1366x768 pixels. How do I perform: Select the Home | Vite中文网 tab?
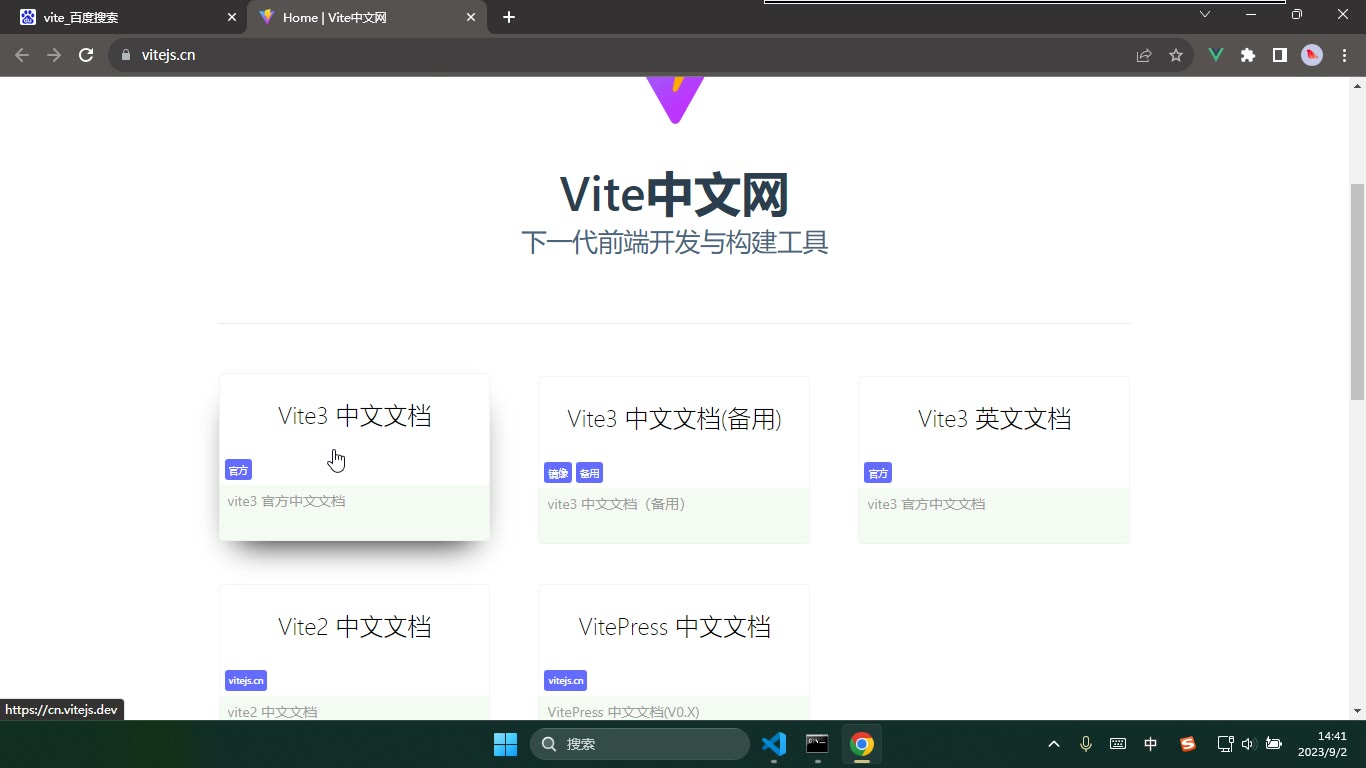(368, 17)
